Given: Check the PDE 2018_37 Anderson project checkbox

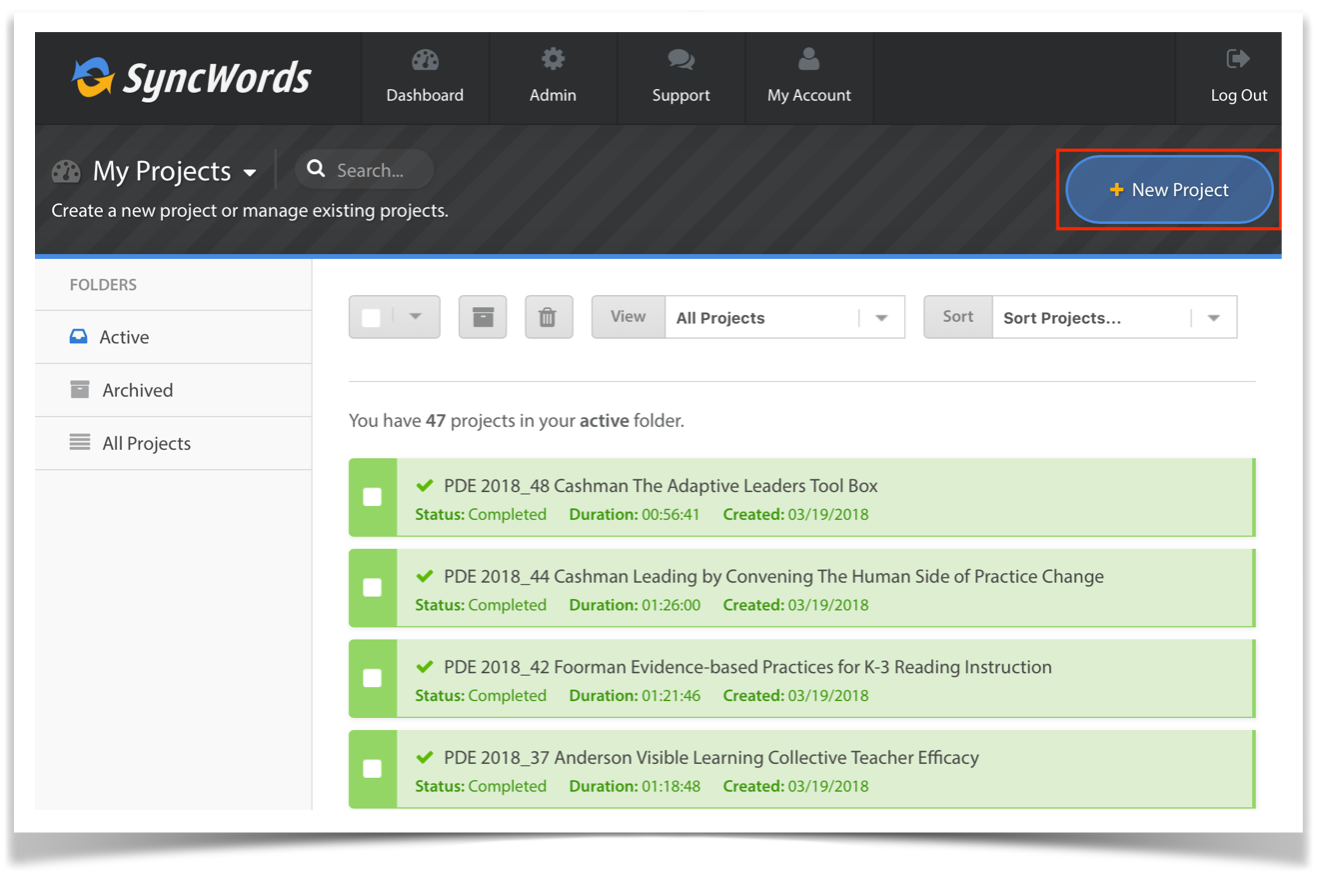Looking at the screenshot, I should pos(372,769).
